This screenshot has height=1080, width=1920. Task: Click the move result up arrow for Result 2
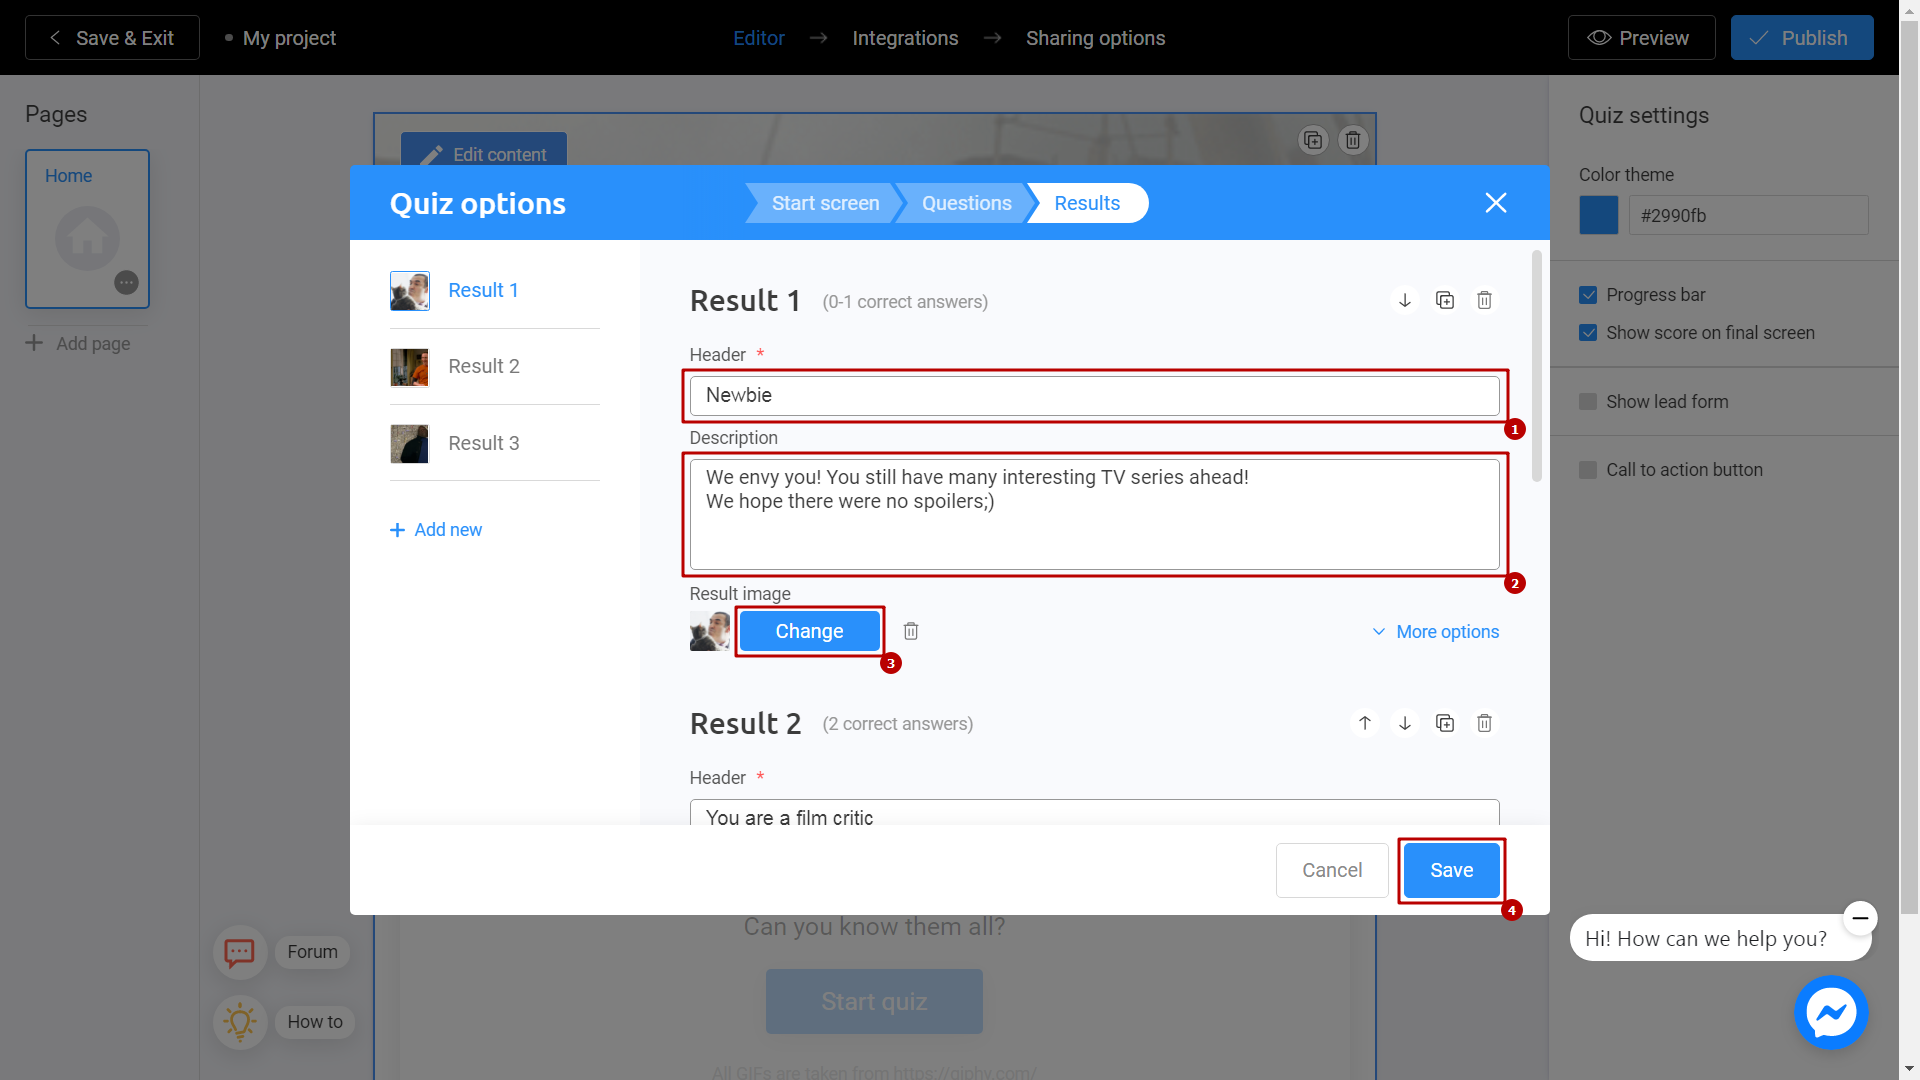point(1364,723)
